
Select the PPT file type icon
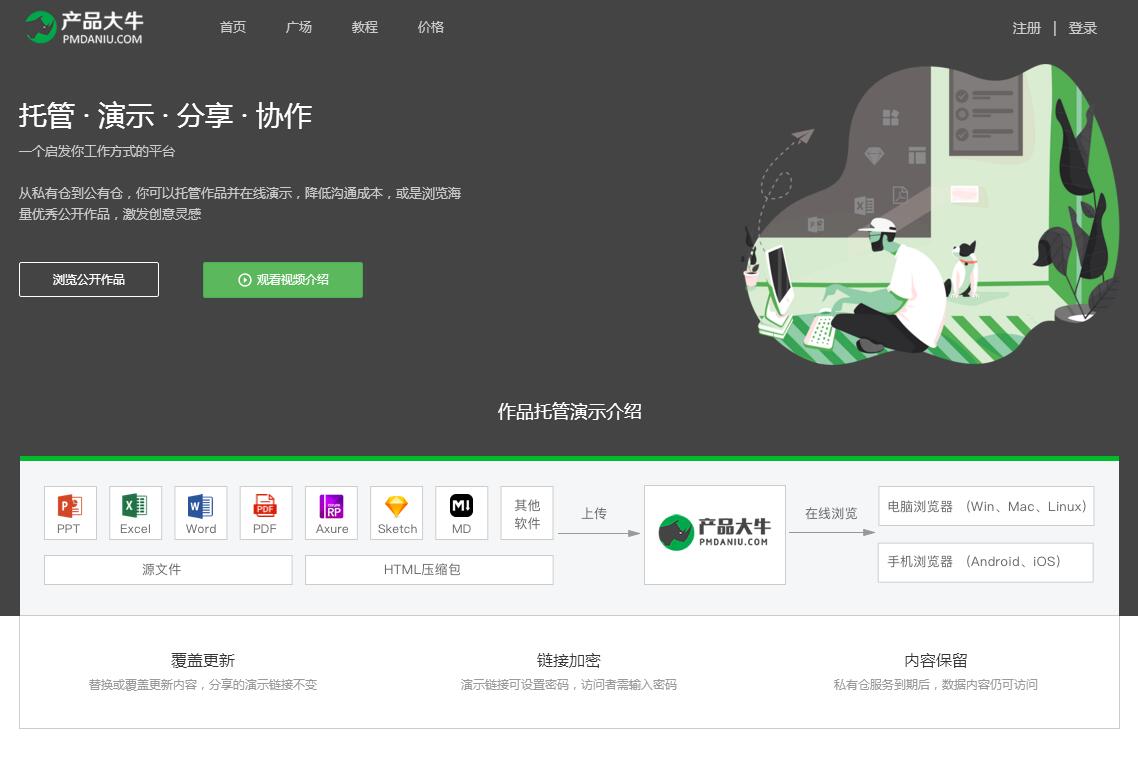pos(70,513)
